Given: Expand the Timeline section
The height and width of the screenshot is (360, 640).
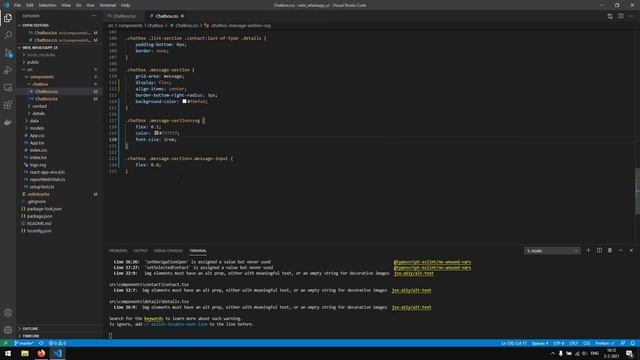Looking at the screenshot, I should click(x=31, y=336).
